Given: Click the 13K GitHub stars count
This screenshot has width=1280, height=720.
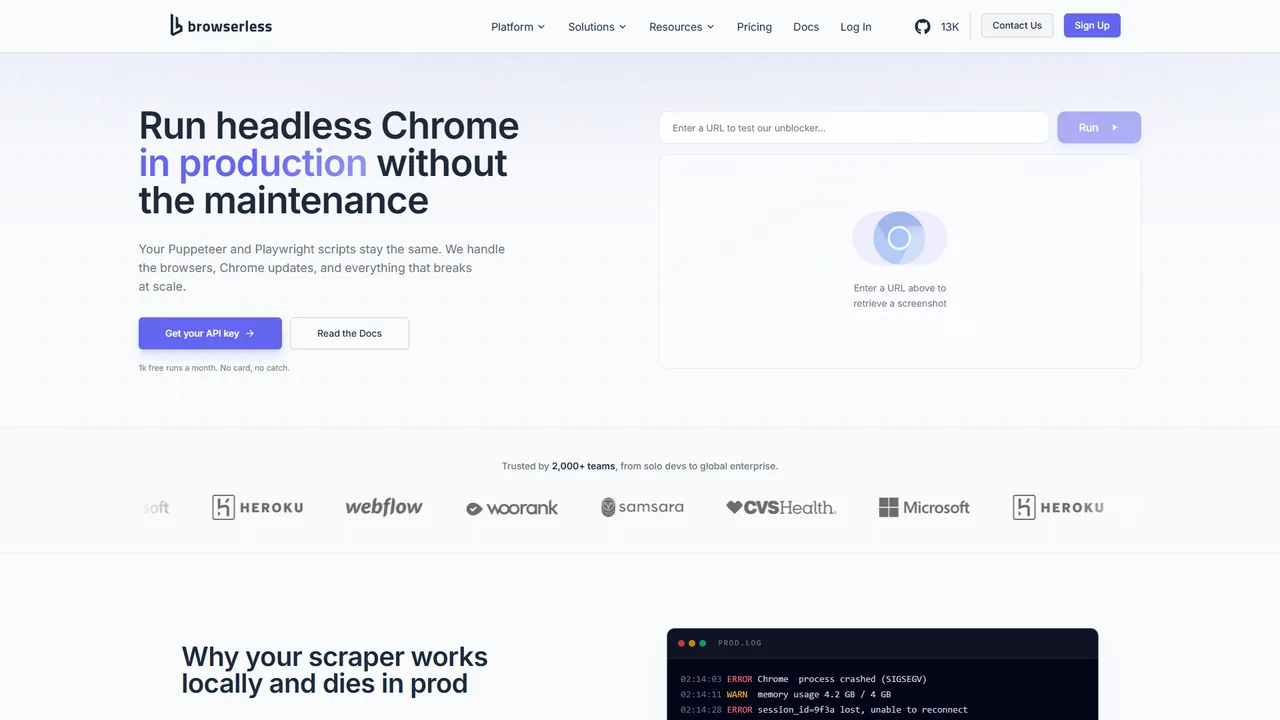Looking at the screenshot, I should [x=950, y=27].
